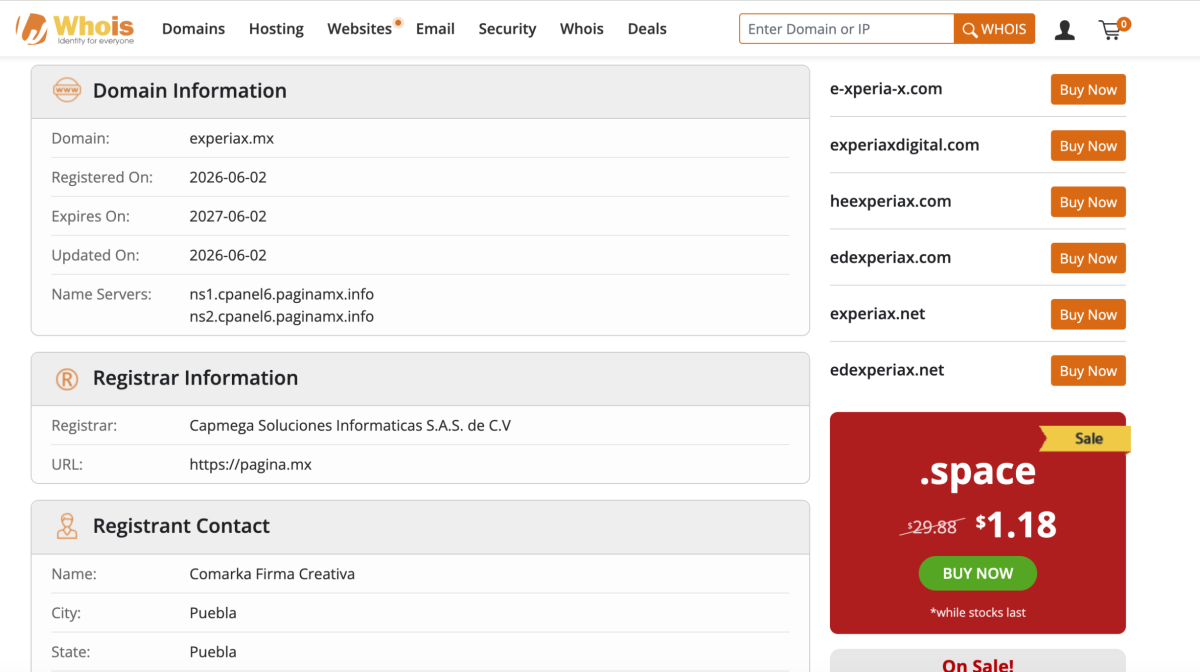This screenshot has height=672, width=1200.
Task: Open the Websites menu
Action: (x=360, y=29)
